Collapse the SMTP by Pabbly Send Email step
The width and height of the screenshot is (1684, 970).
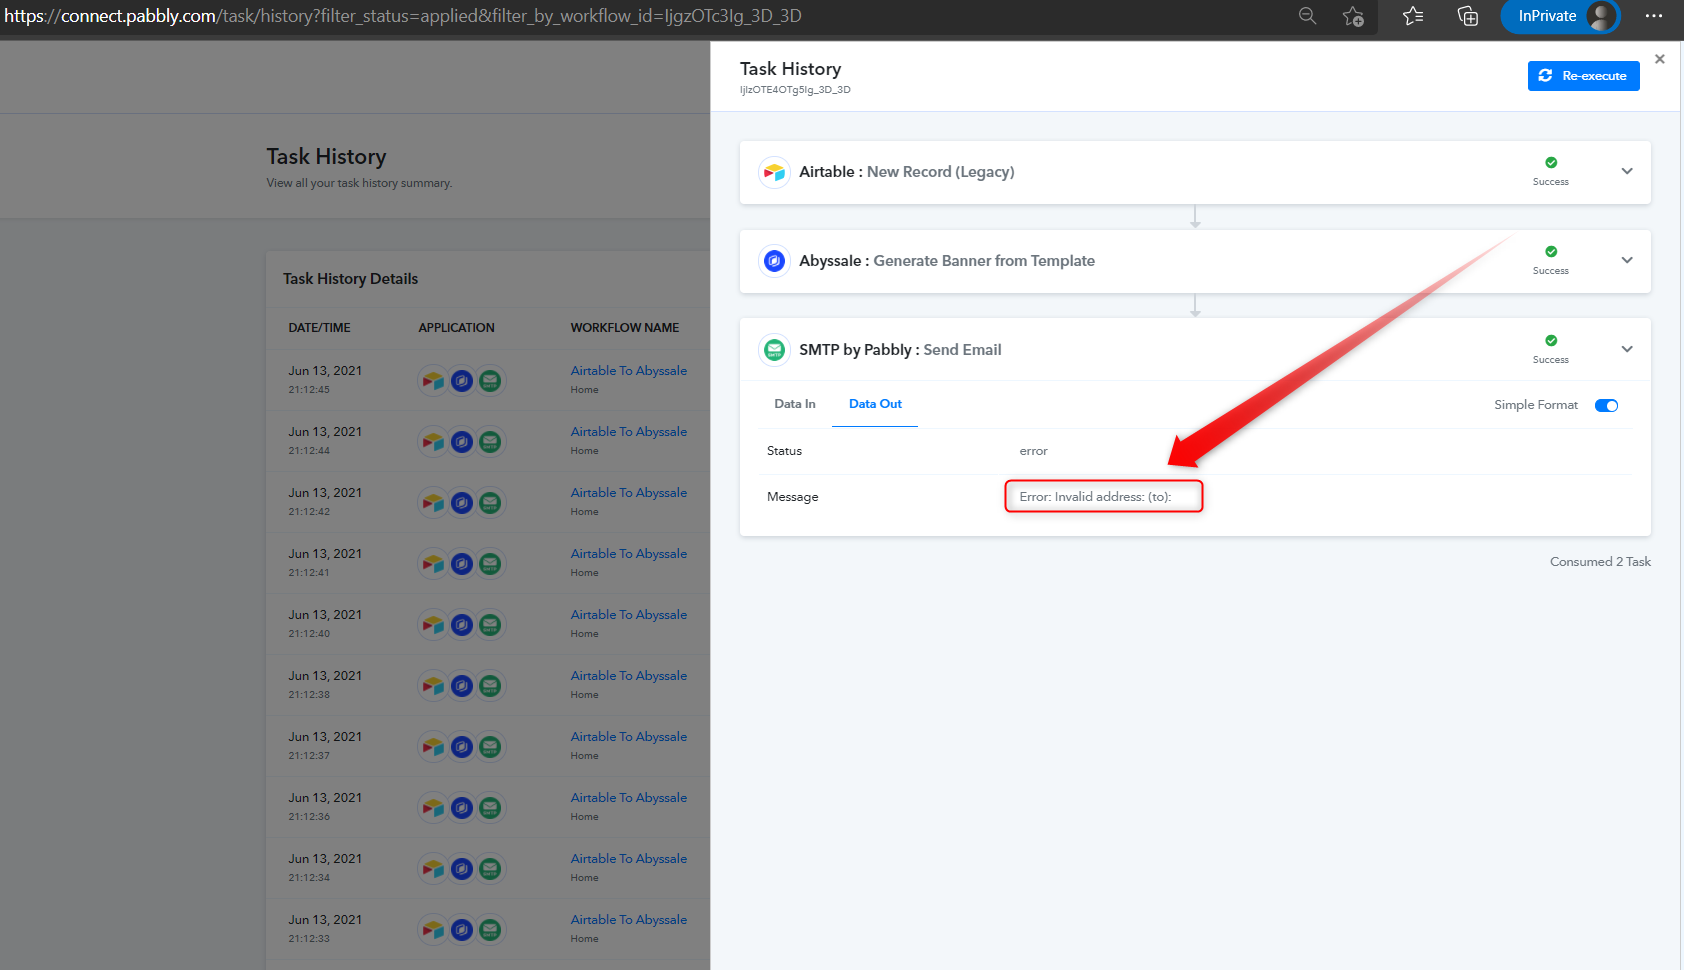coord(1627,349)
